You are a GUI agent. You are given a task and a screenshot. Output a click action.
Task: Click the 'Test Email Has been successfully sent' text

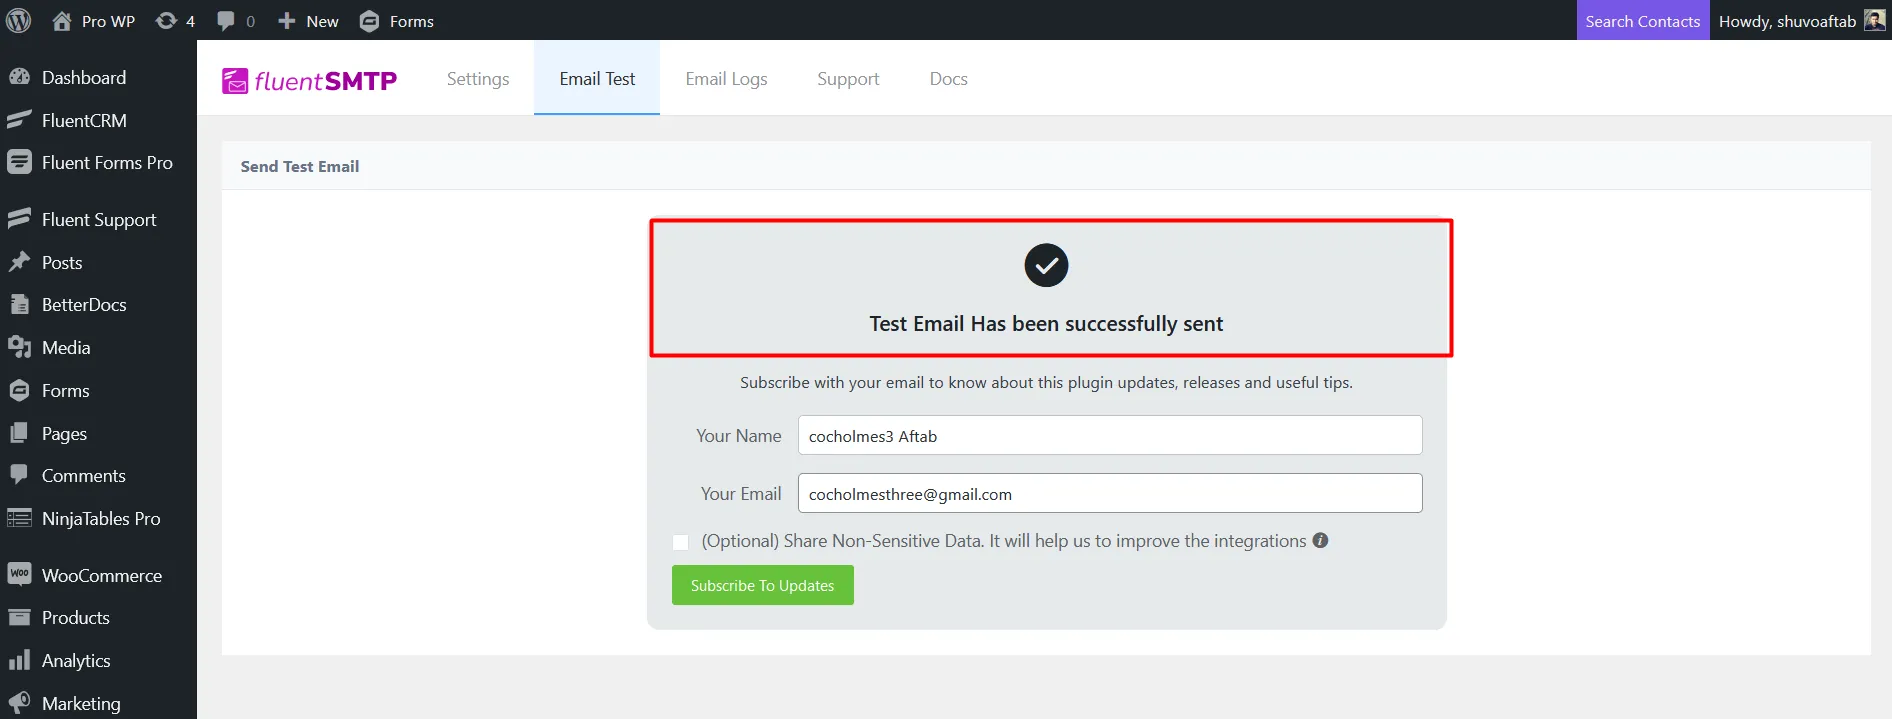[1046, 323]
